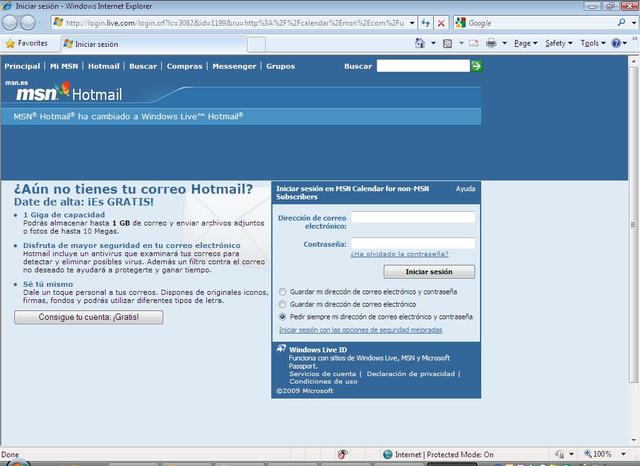This screenshot has width=640, height=466.
Task: Expand the zoom level dropdown arrow in status bar
Action: click(x=623, y=454)
